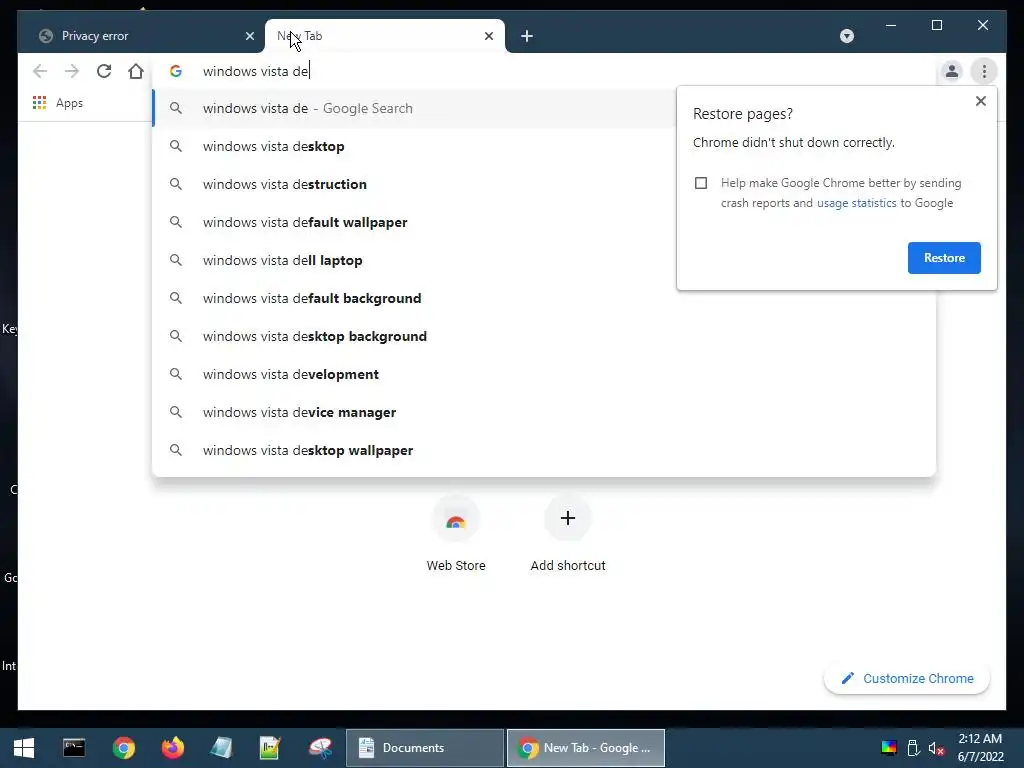The width and height of the screenshot is (1024, 768).
Task: Choose 'windows vista desktop background' suggestion
Action: pyautogui.click(x=543, y=336)
